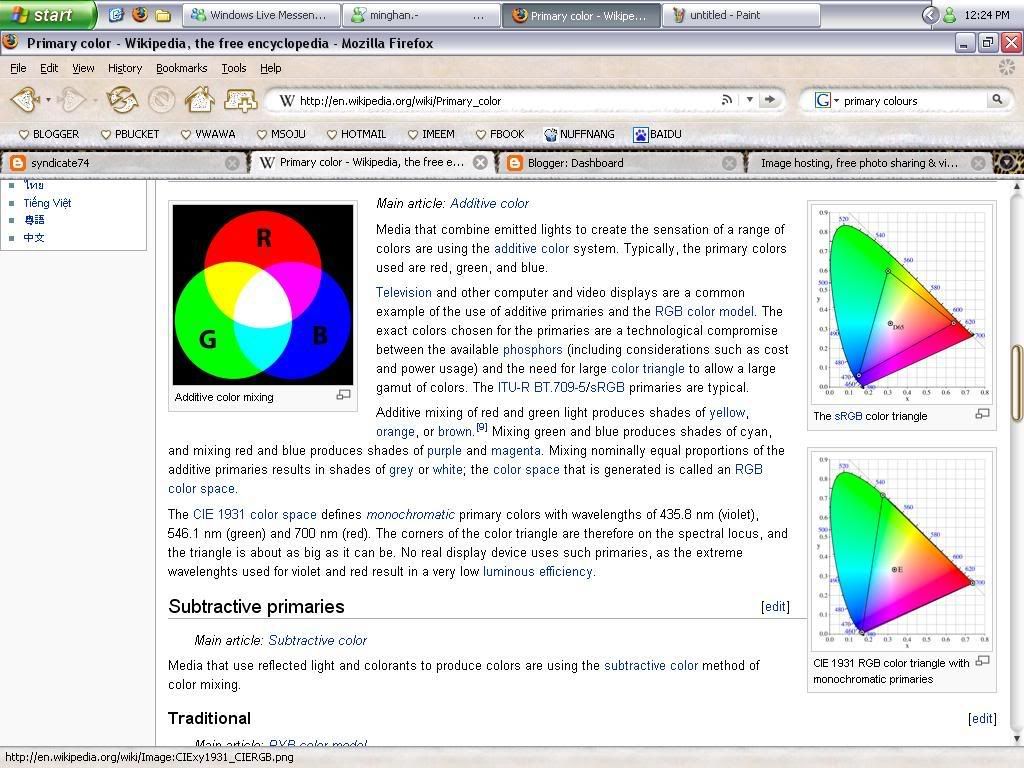This screenshot has width=1024, height=768.
Task: Open the IMEEM bookmark
Action: pyautogui.click(x=431, y=134)
